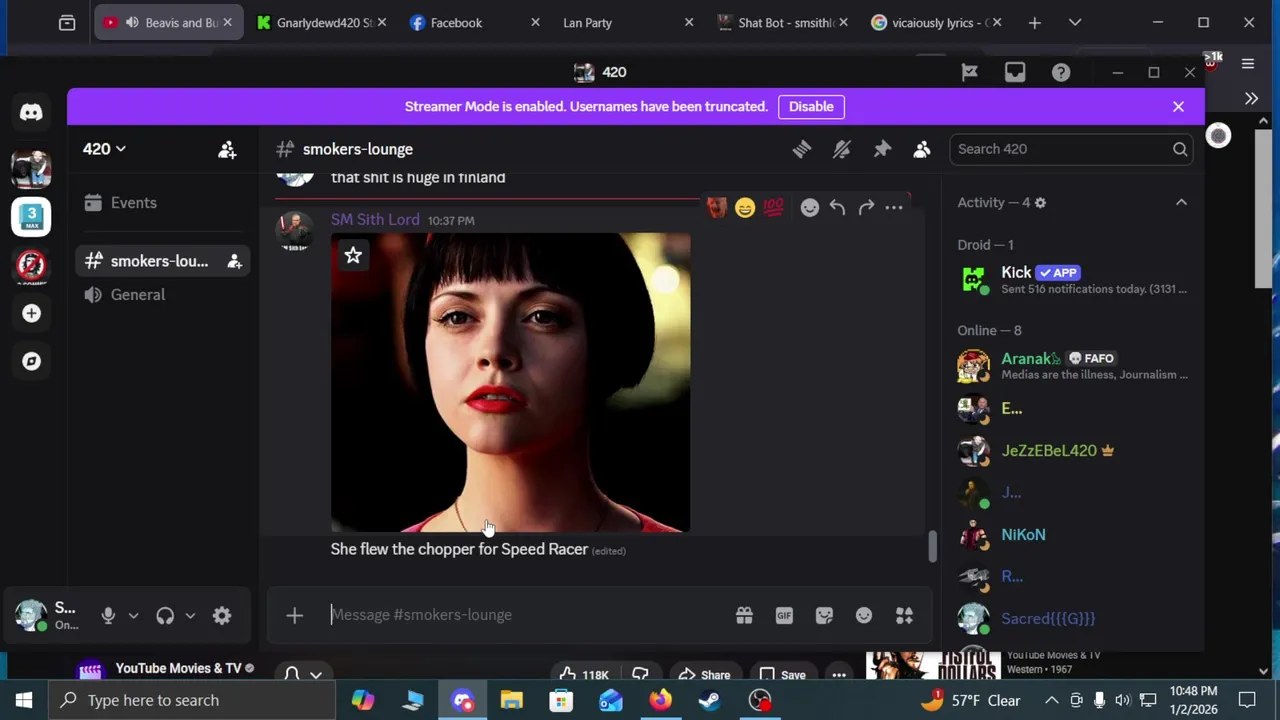Open Discord inbox icon in title bar
Viewport: 1280px width, 720px height.
(x=1015, y=72)
